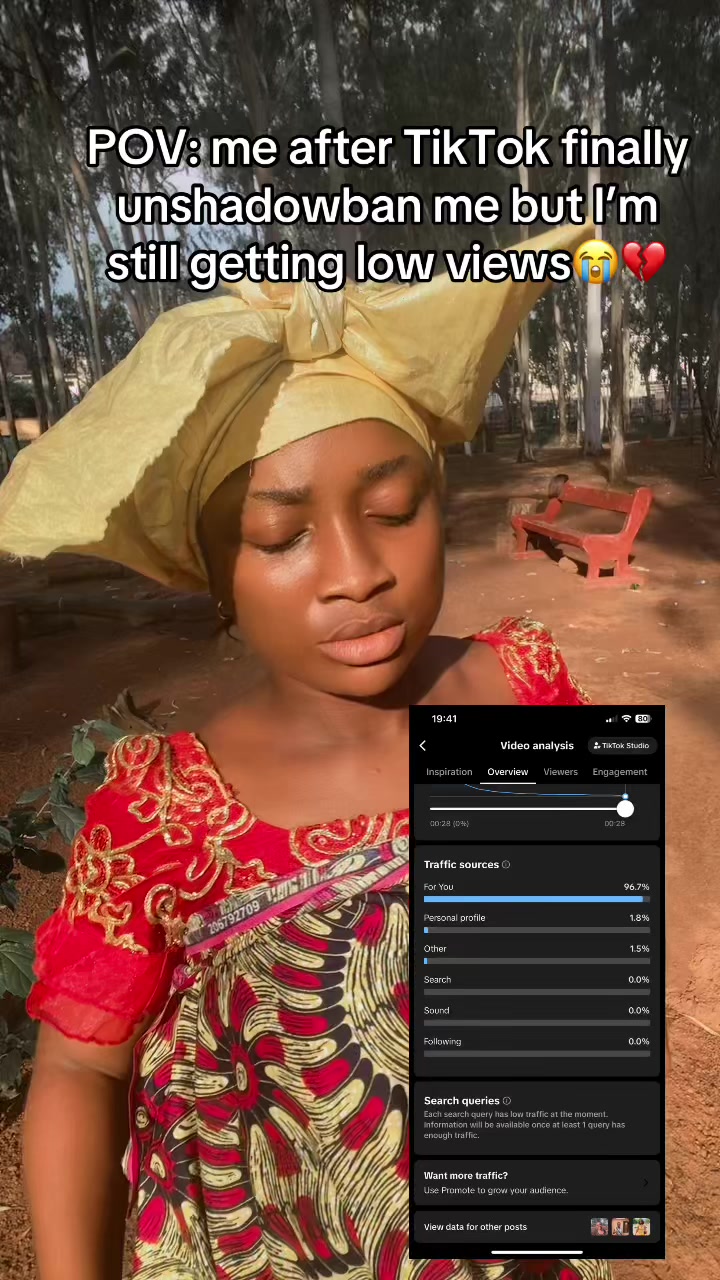Tap the 'Search queries' heading

[461, 1101]
